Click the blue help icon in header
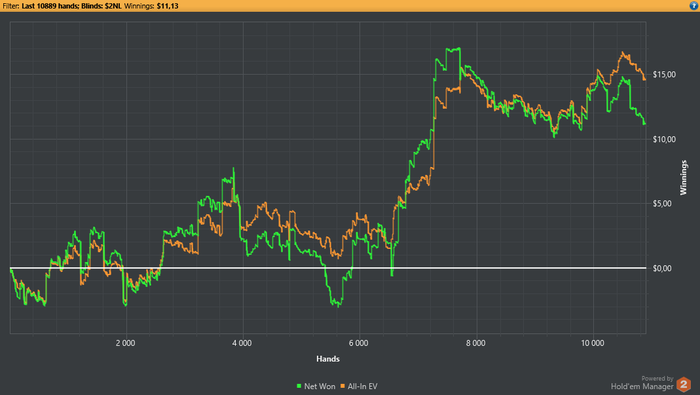 click(695, 5)
